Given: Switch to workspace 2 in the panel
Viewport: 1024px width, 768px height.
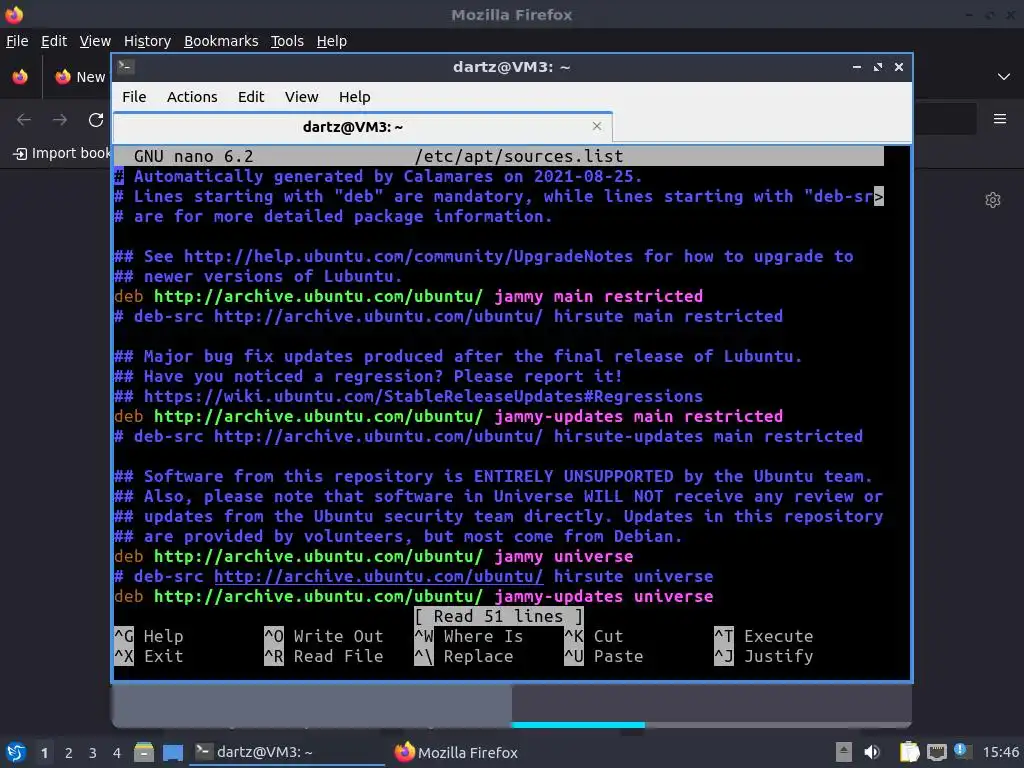Looking at the screenshot, I should pyautogui.click(x=69, y=753).
